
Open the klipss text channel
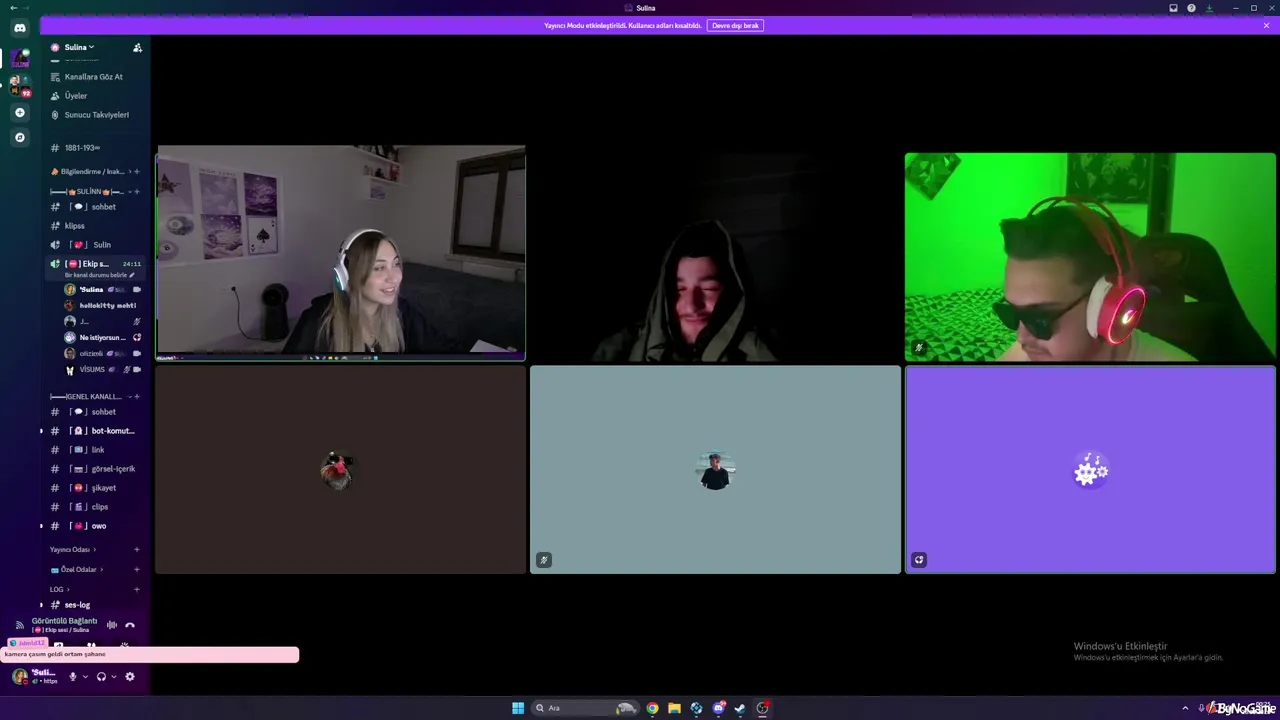(x=75, y=226)
